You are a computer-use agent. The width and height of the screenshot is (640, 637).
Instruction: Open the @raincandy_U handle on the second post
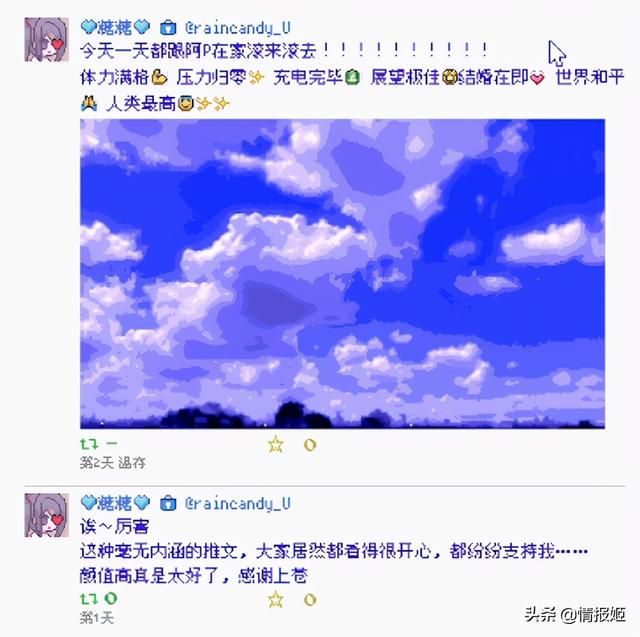tap(238, 503)
